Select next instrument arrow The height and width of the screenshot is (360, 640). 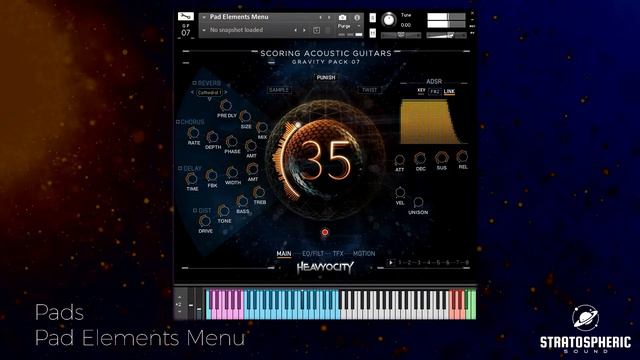pos(329,18)
